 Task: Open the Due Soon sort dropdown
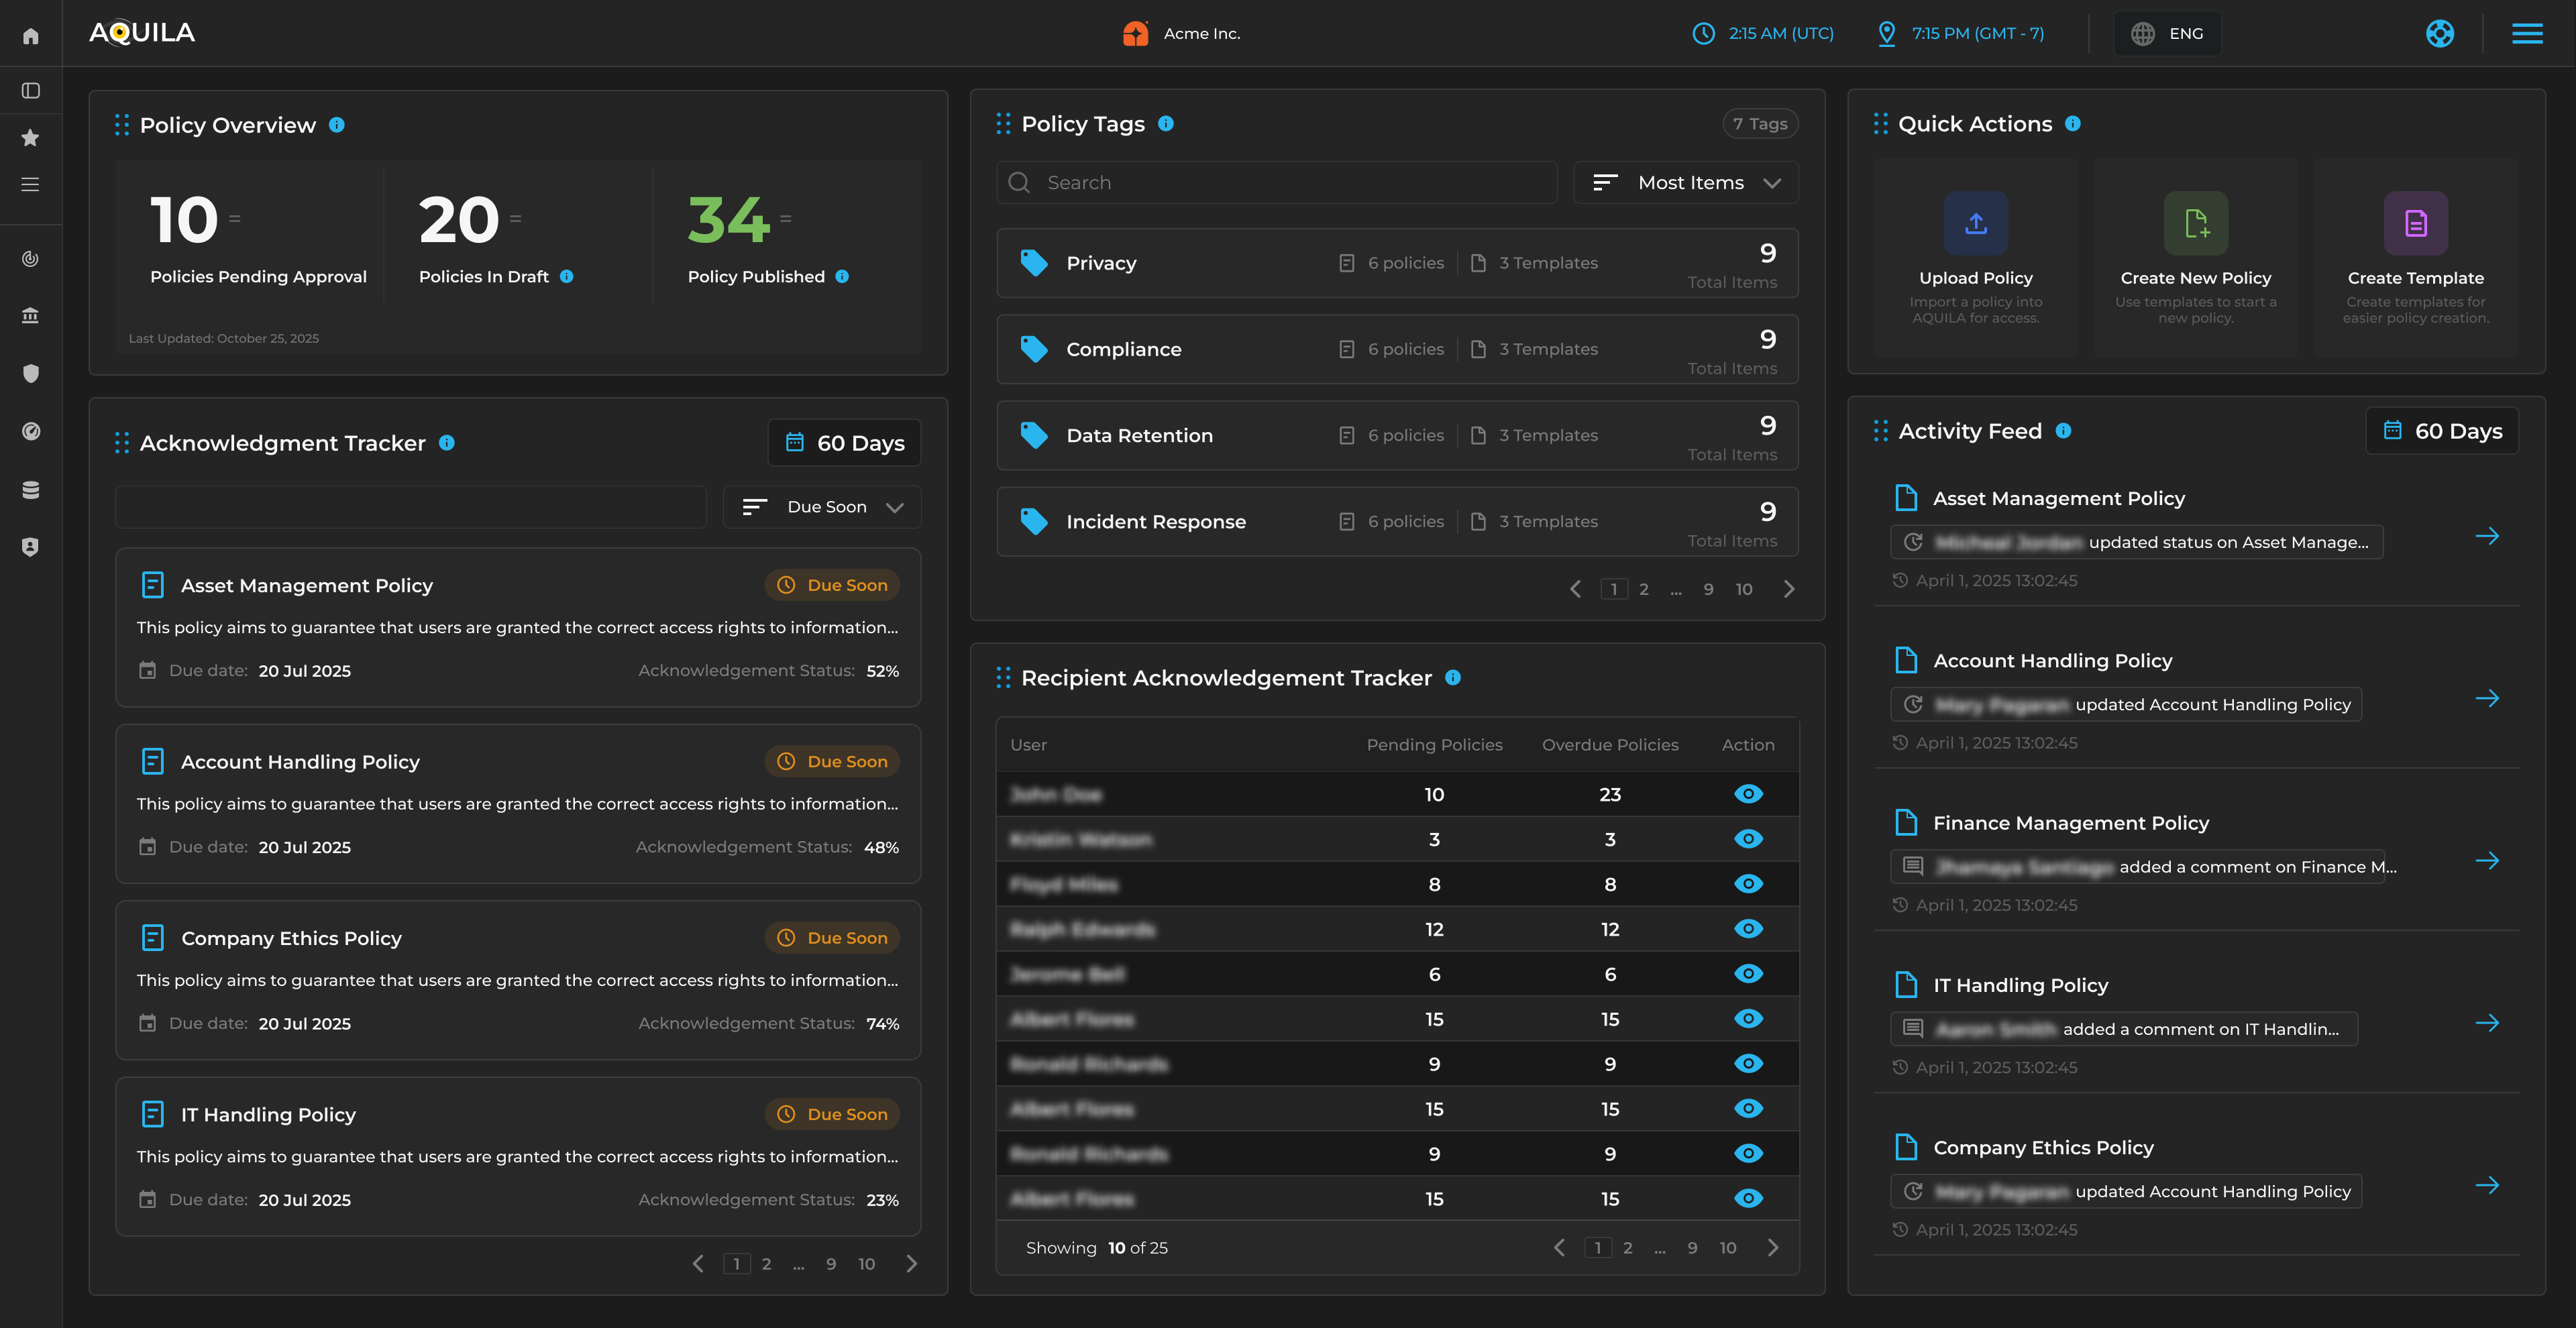(x=822, y=507)
